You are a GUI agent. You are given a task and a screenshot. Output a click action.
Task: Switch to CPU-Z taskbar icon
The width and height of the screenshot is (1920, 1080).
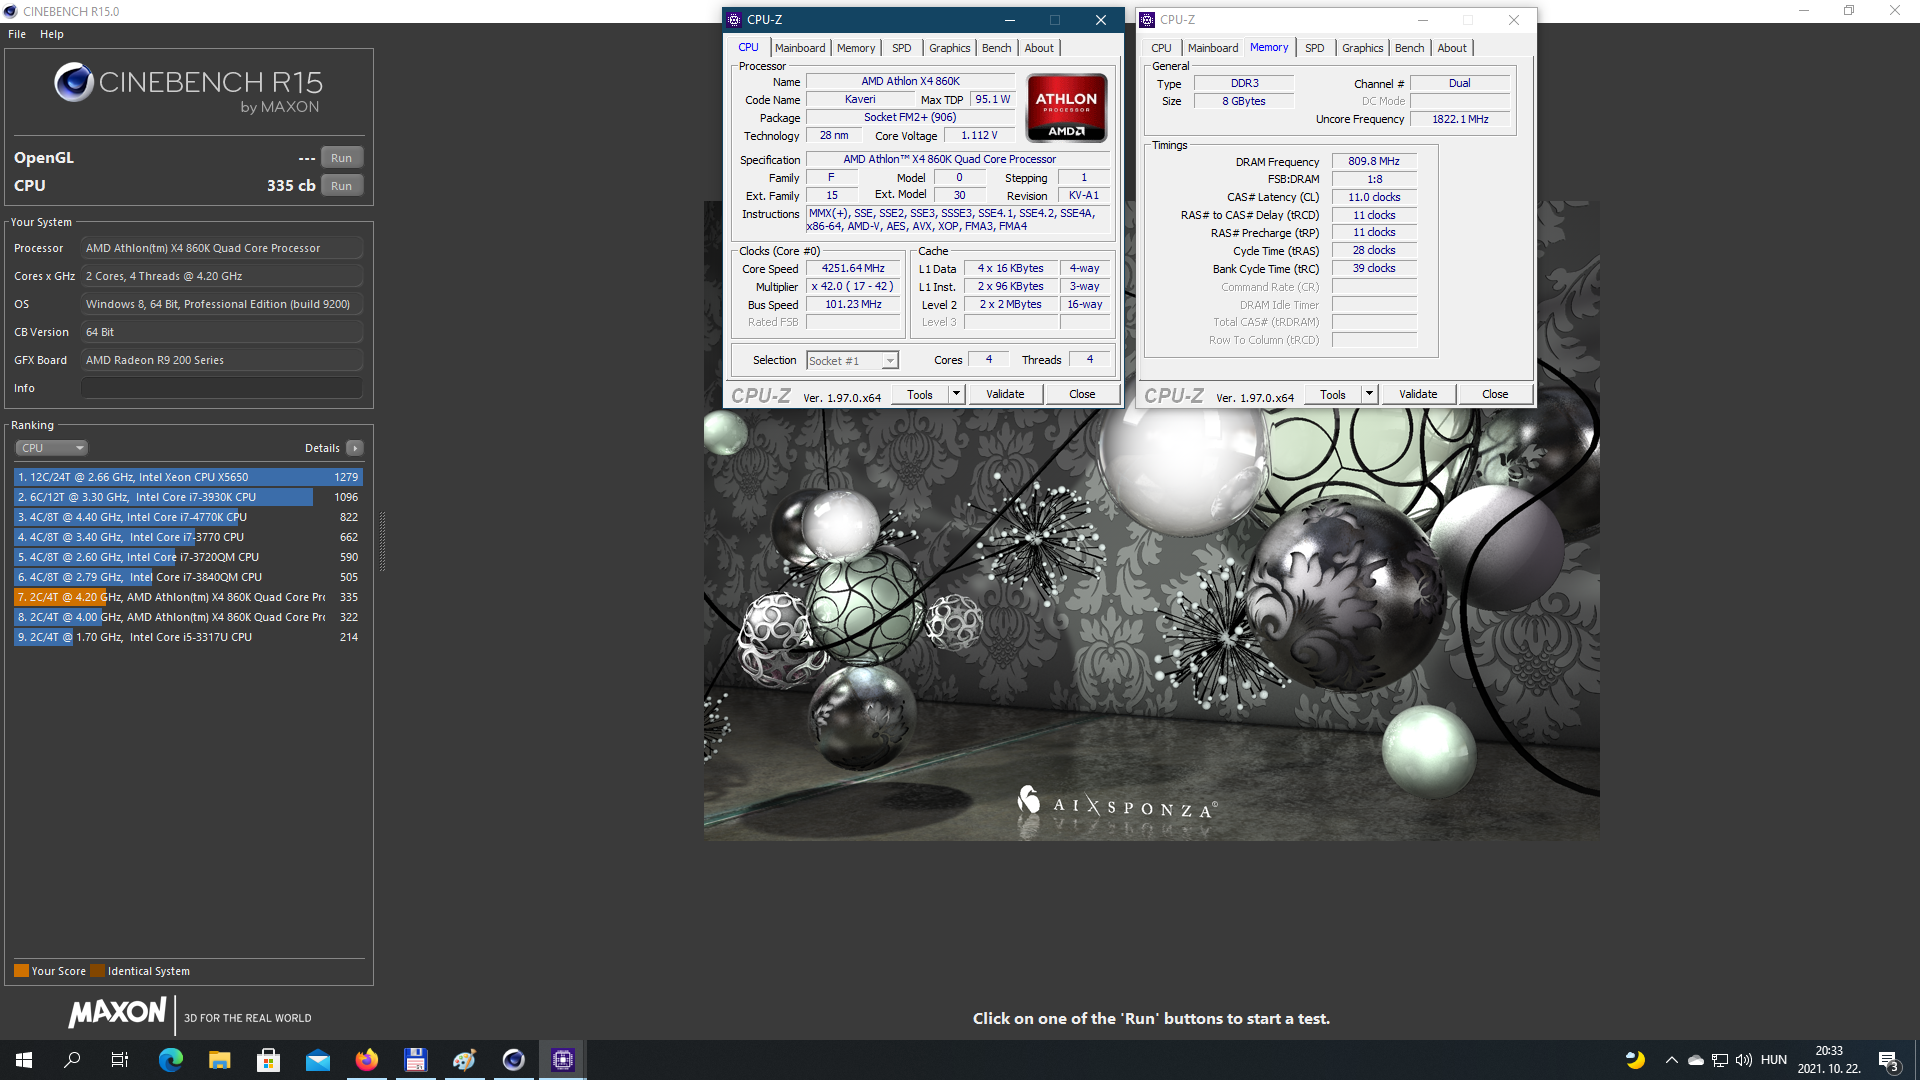[x=563, y=1060]
